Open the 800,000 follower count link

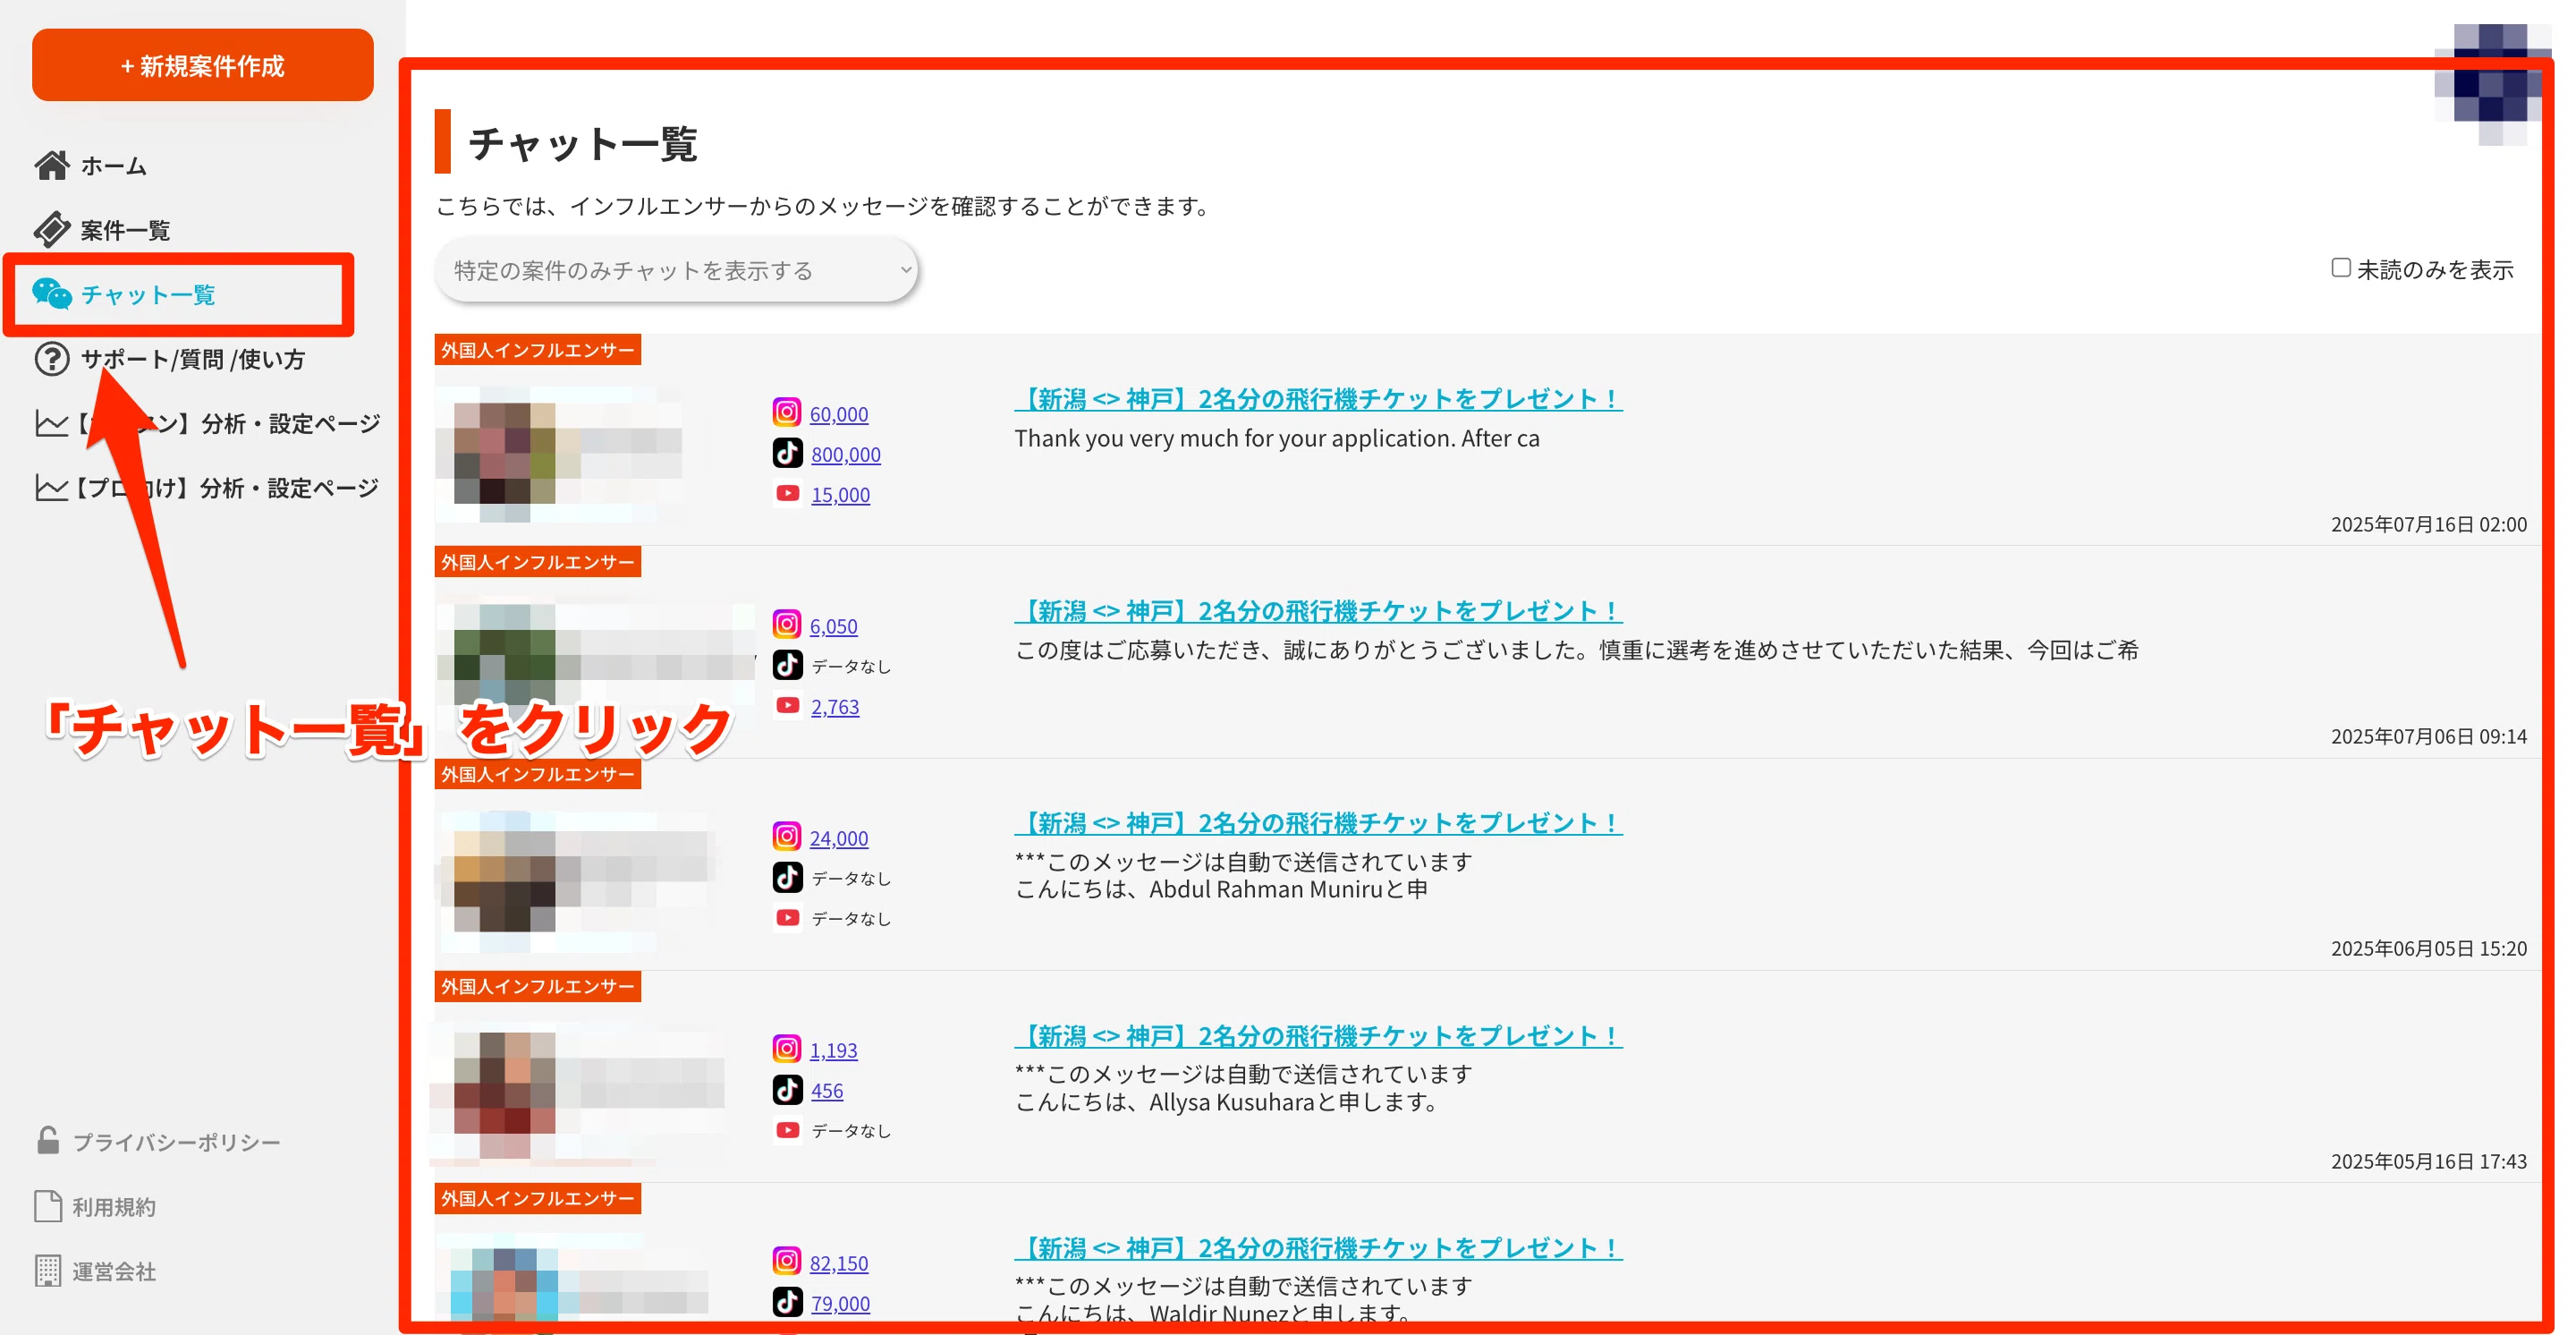click(846, 455)
